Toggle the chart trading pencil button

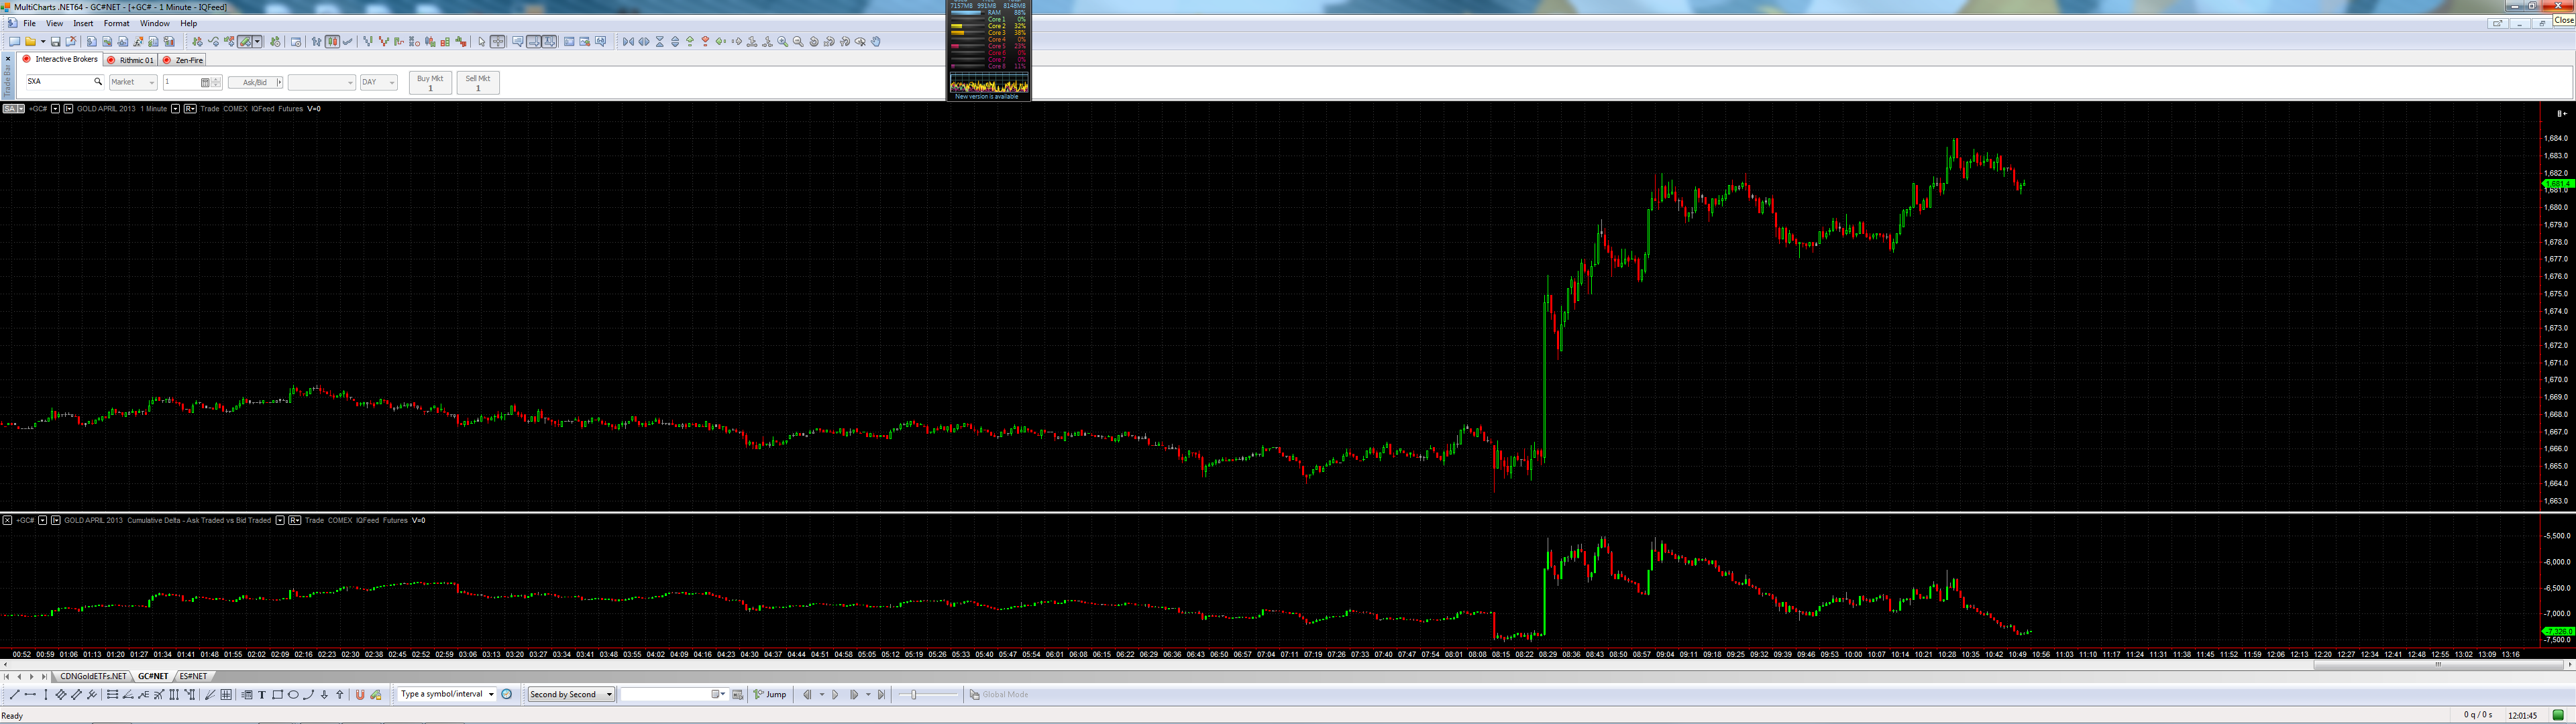coord(245,42)
